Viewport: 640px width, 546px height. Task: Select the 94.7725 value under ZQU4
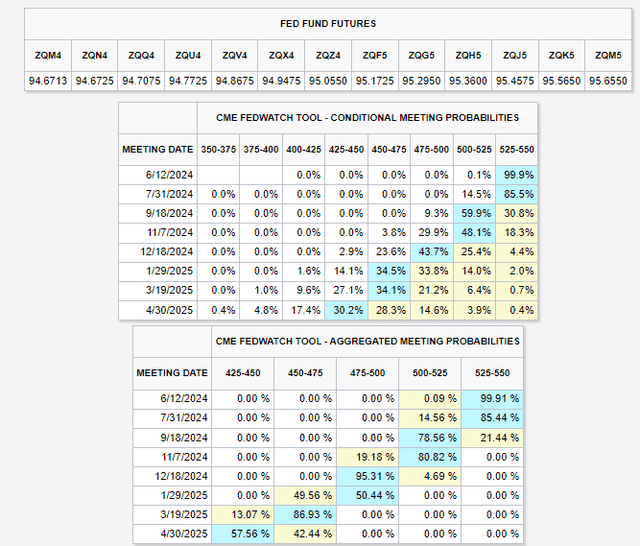tap(188, 81)
